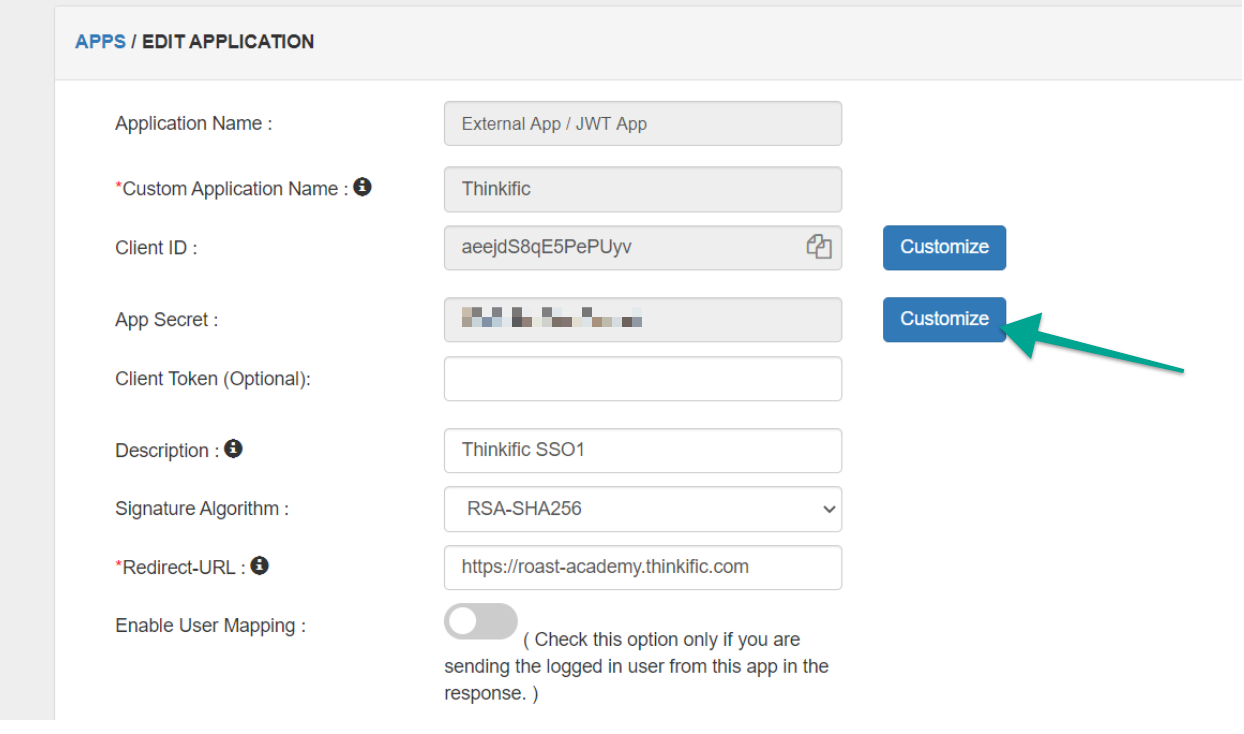Open the APPS breadcrumb link
The width and height of the screenshot is (1244, 734).
coord(100,42)
